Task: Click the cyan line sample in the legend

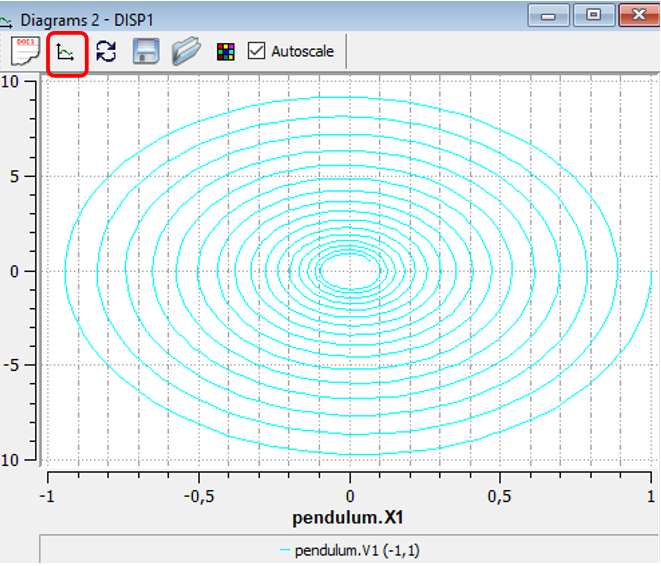Action: [286, 551]
